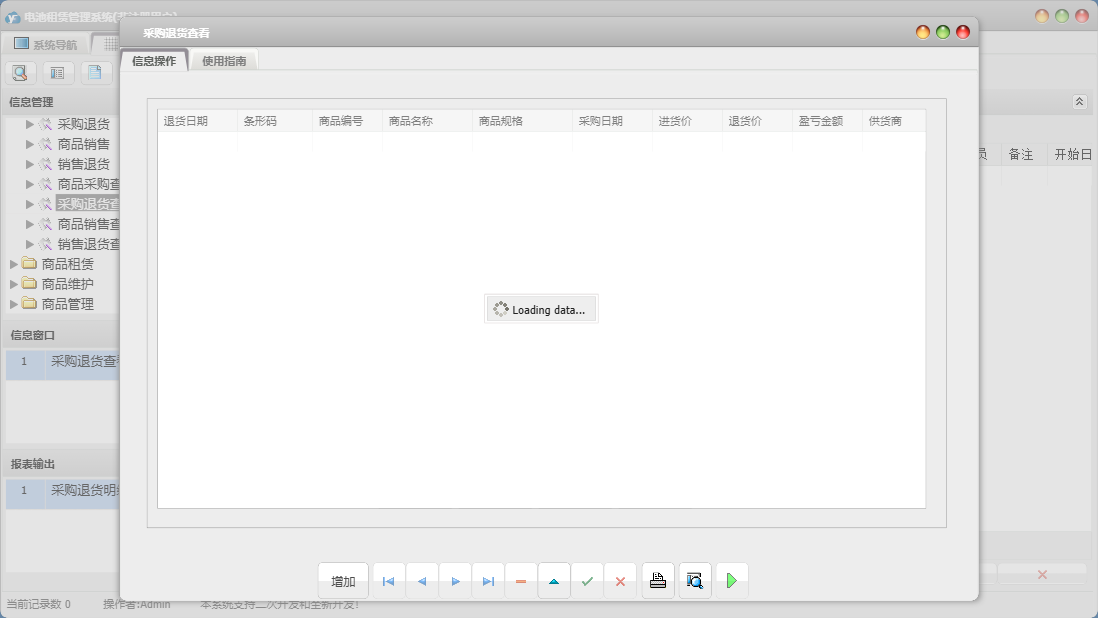Go to the previous record arrow
Viewport: 1098px width, 618px height.
click(x=422, y=581)
